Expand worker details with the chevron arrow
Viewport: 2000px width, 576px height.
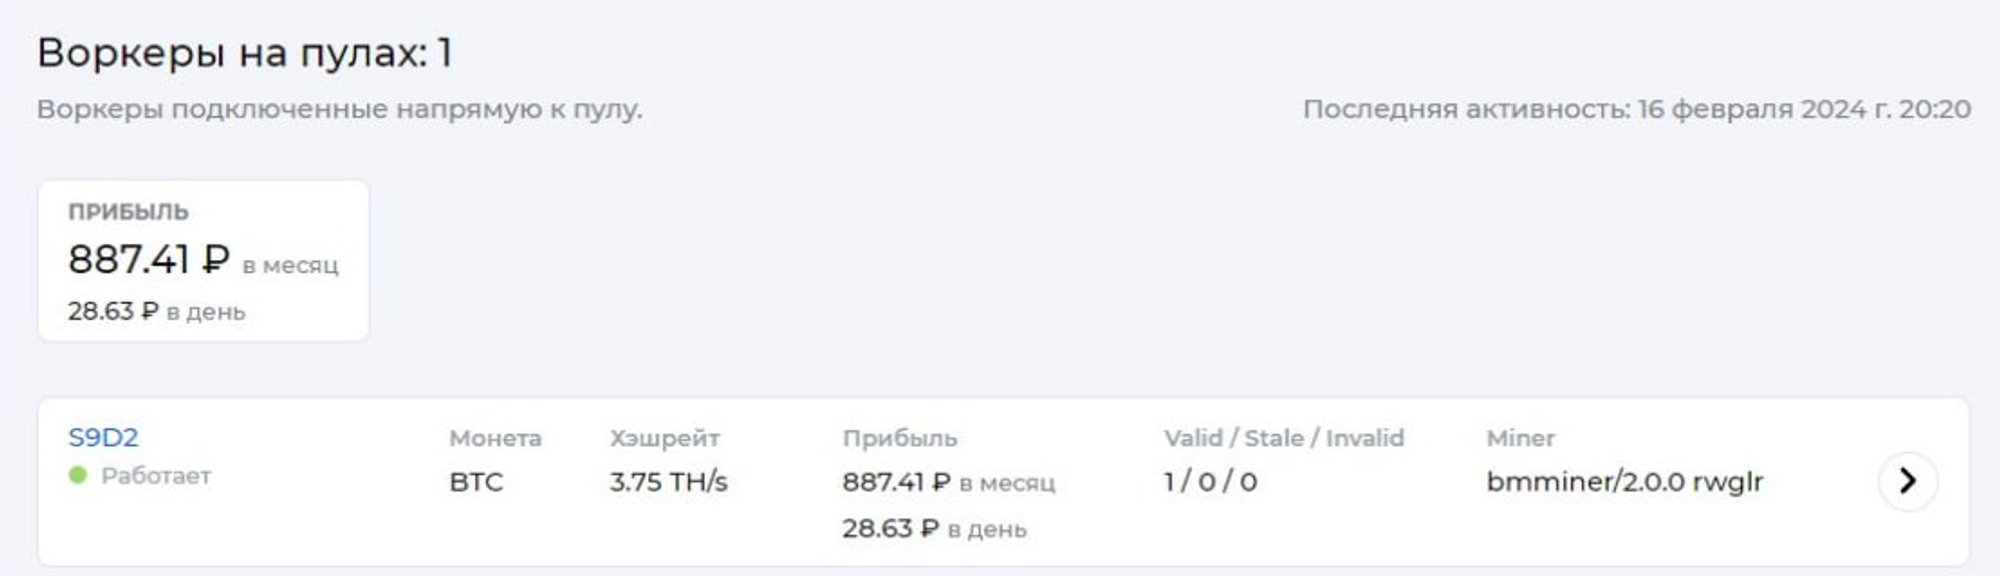coord(1908,481)
